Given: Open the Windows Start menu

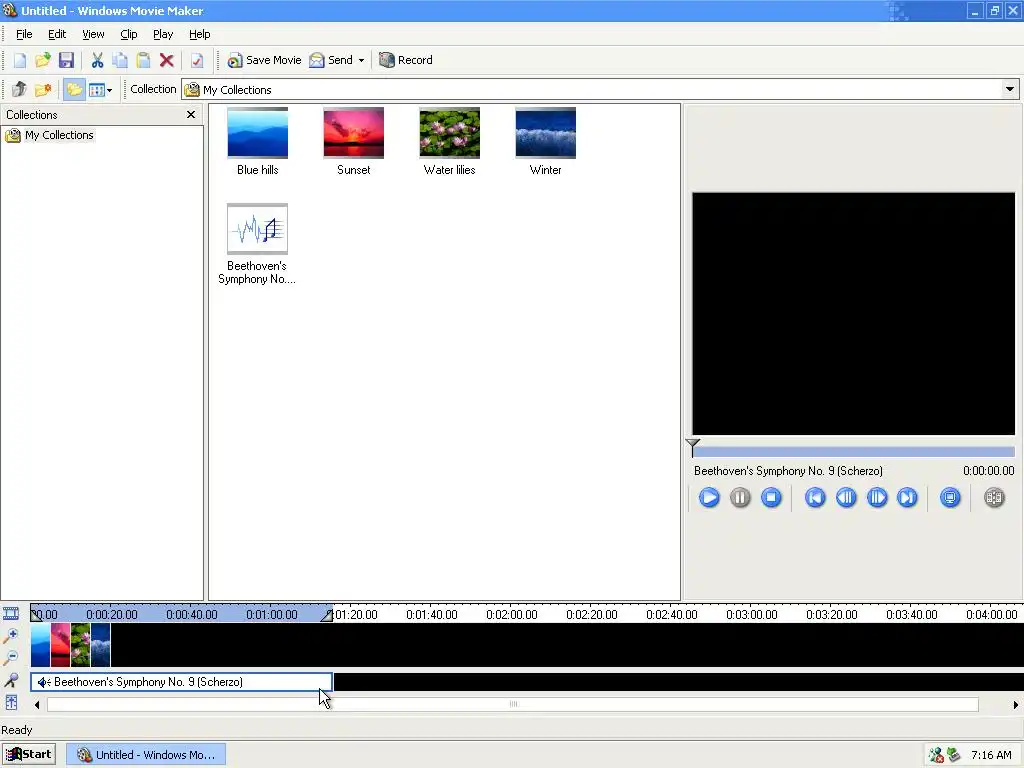Looking at the screenshot, I should coord(29,754).
